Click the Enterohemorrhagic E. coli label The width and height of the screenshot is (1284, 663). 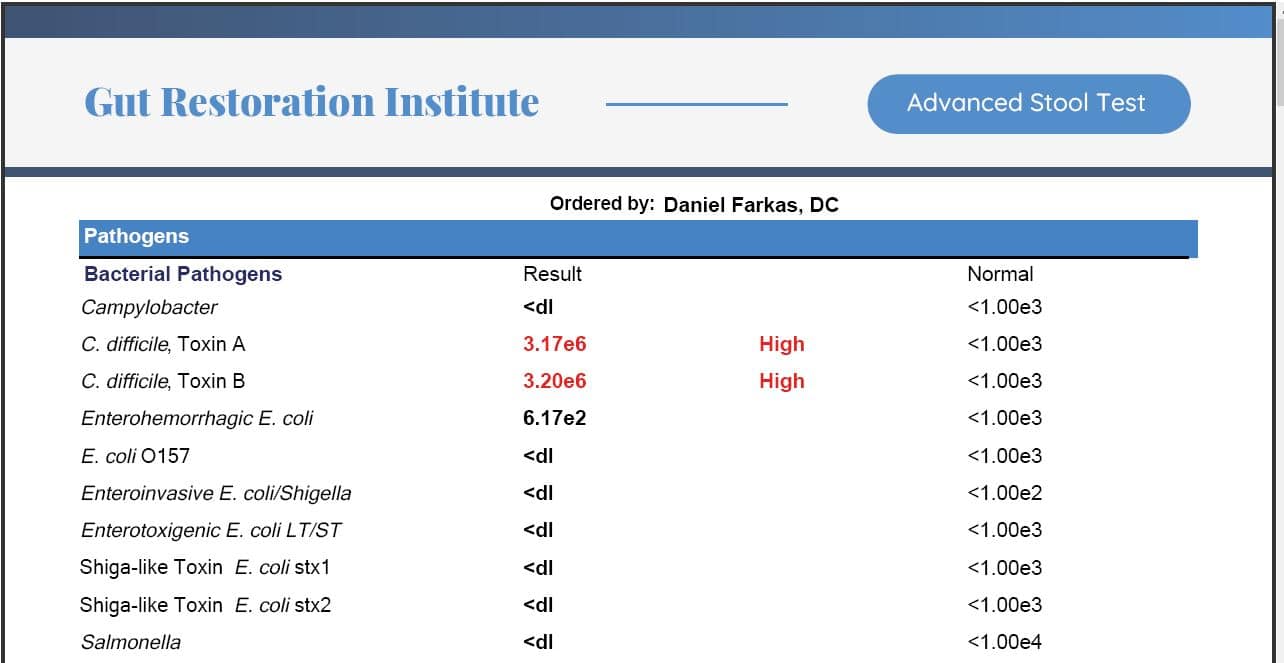pos(197,419)
